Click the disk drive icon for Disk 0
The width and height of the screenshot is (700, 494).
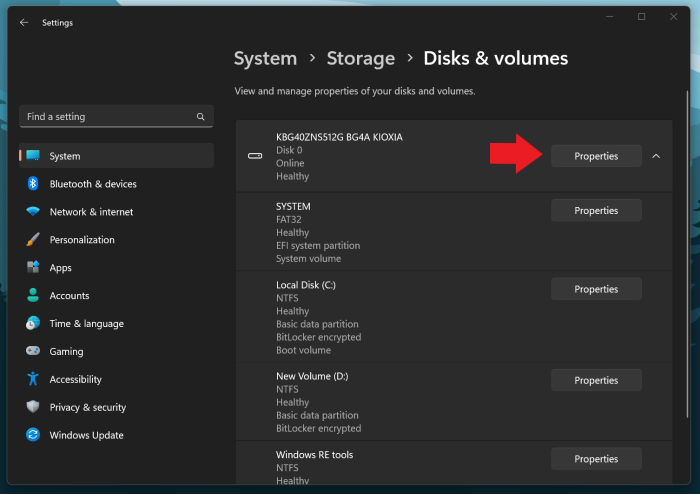[x=255, y=156]
